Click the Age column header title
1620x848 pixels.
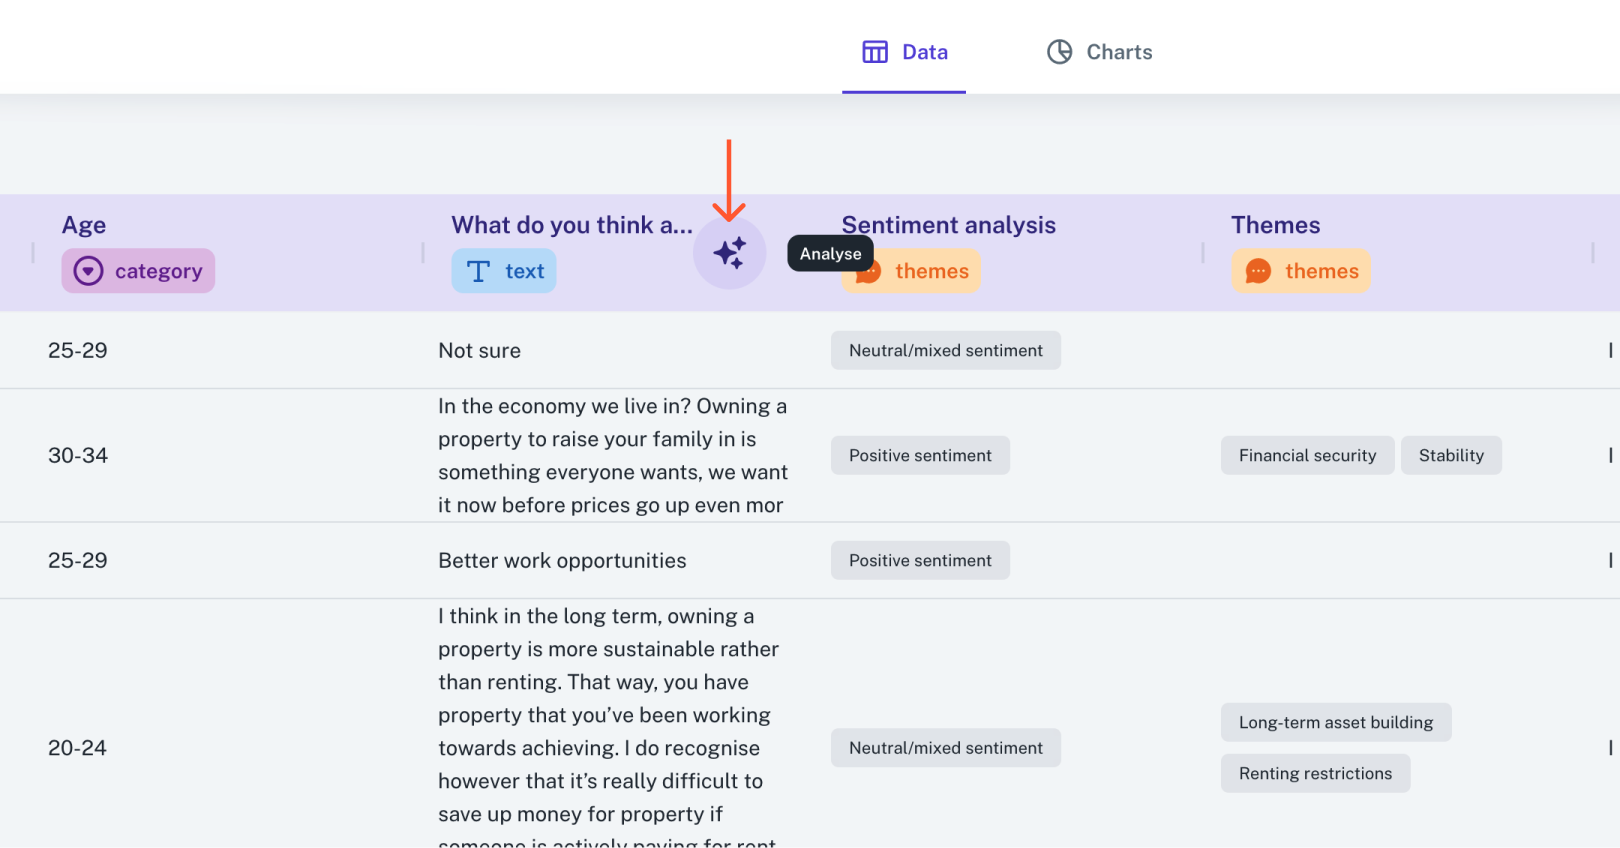[84, 225]
